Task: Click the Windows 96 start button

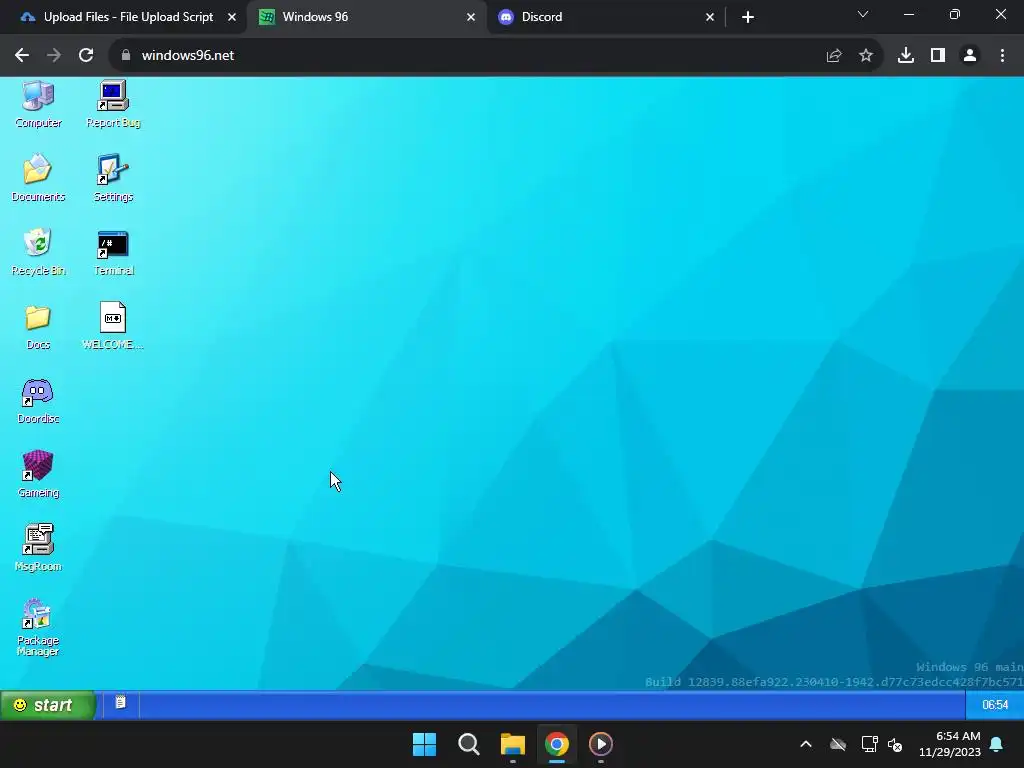Action: [48, 705]
